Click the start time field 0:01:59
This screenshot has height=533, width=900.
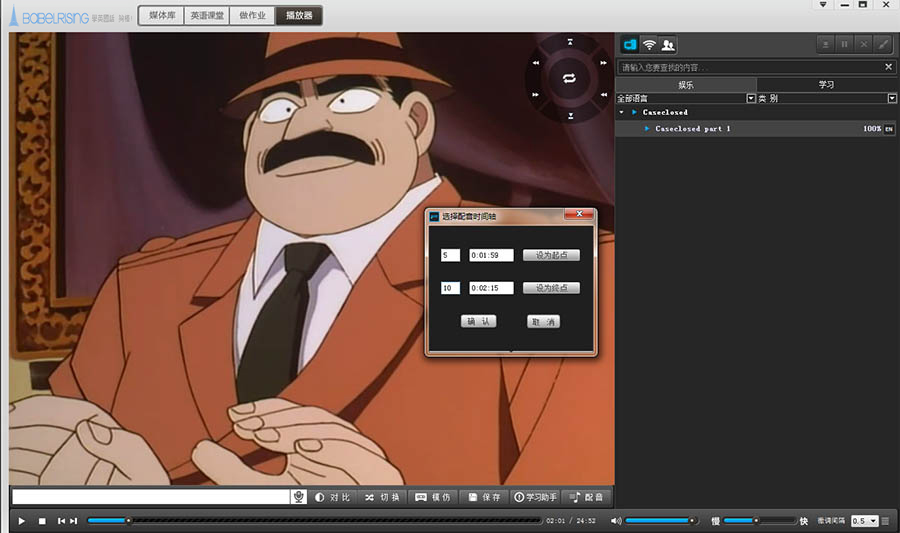pos(491,255)
